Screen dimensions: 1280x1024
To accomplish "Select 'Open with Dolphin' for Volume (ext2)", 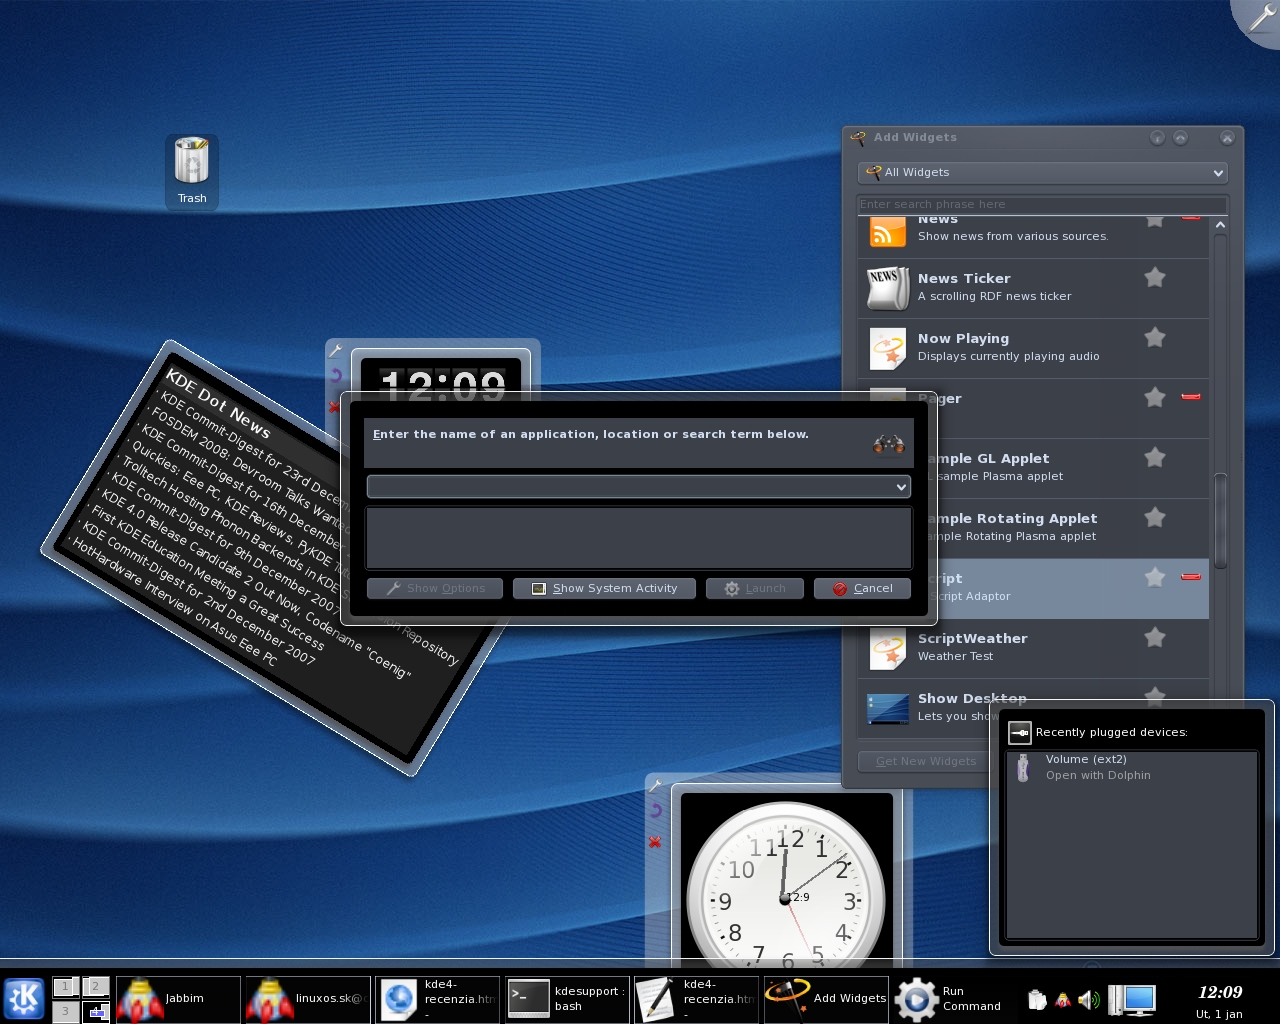I will 1098,775.
